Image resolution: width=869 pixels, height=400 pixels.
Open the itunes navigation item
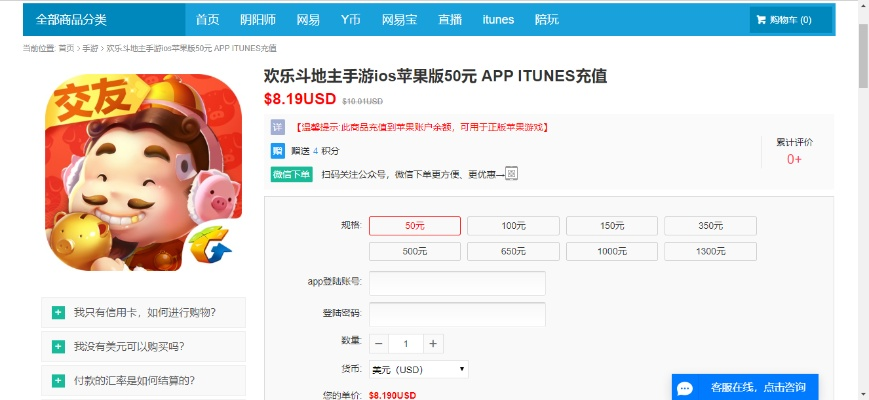point(498,20)
